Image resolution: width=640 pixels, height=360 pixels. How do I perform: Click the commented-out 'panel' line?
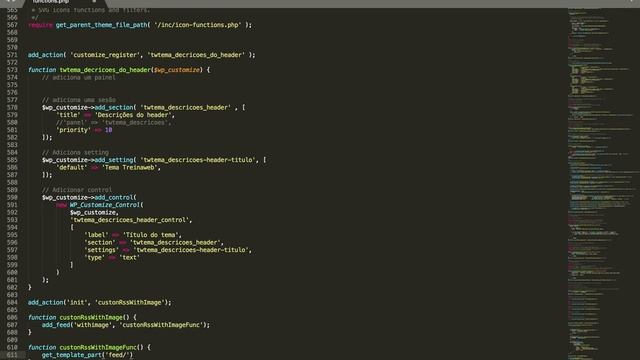pos(113,122)
